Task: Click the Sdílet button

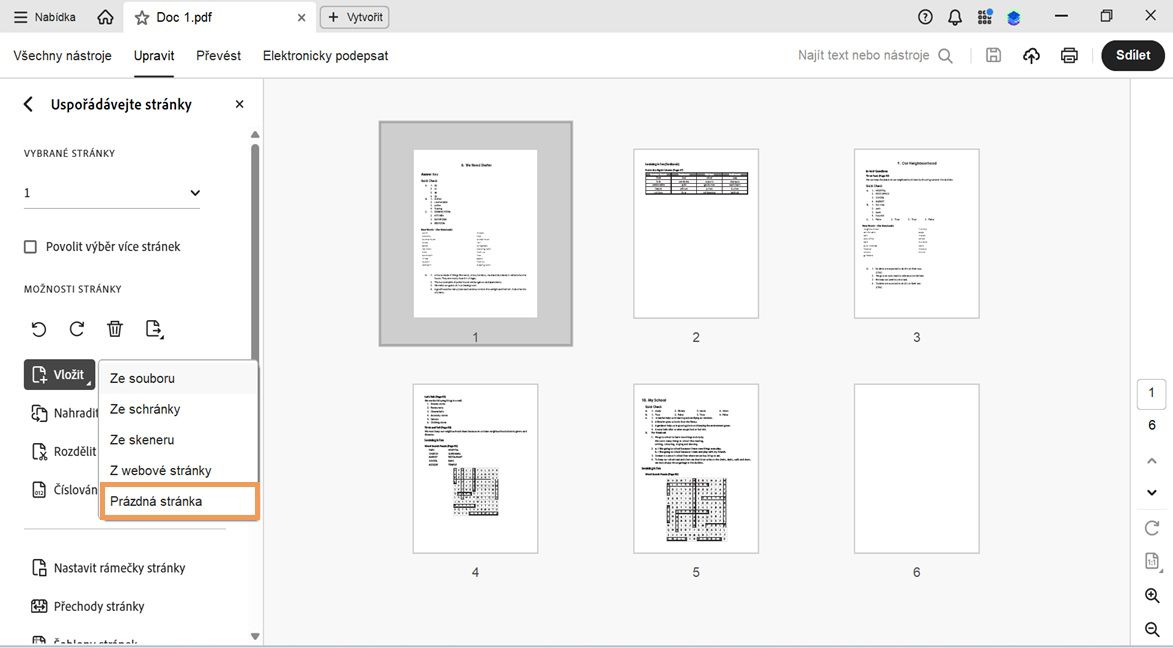Action: pyautogui.click(x=1133, y=55)
